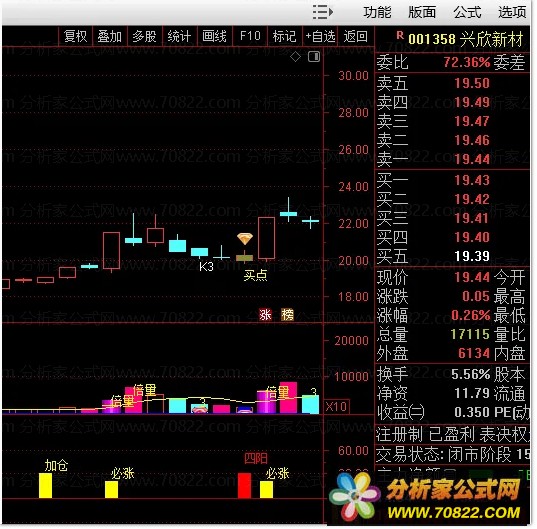Select the 多股 toolbar button
Screen dimensions: 537x529
click(145, 36)
